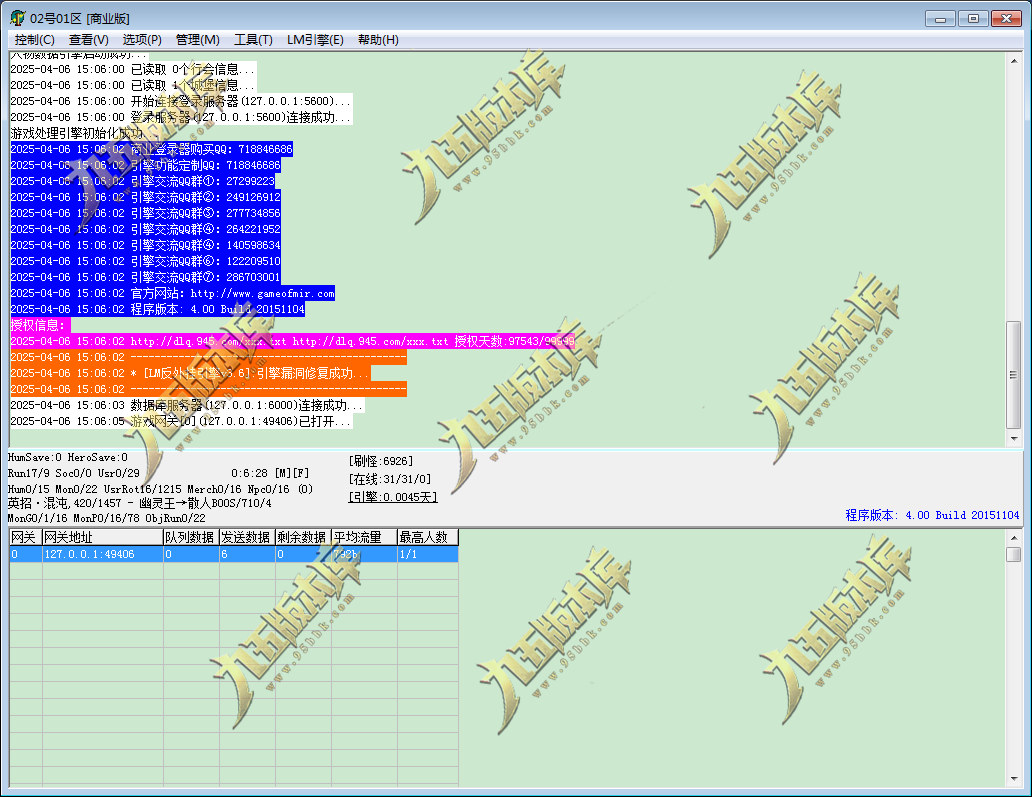Click the blue 程序版本: 4.00 Build 20151104 label
Viewport: 1032px width, 797px height.
(x=932, y=515)
